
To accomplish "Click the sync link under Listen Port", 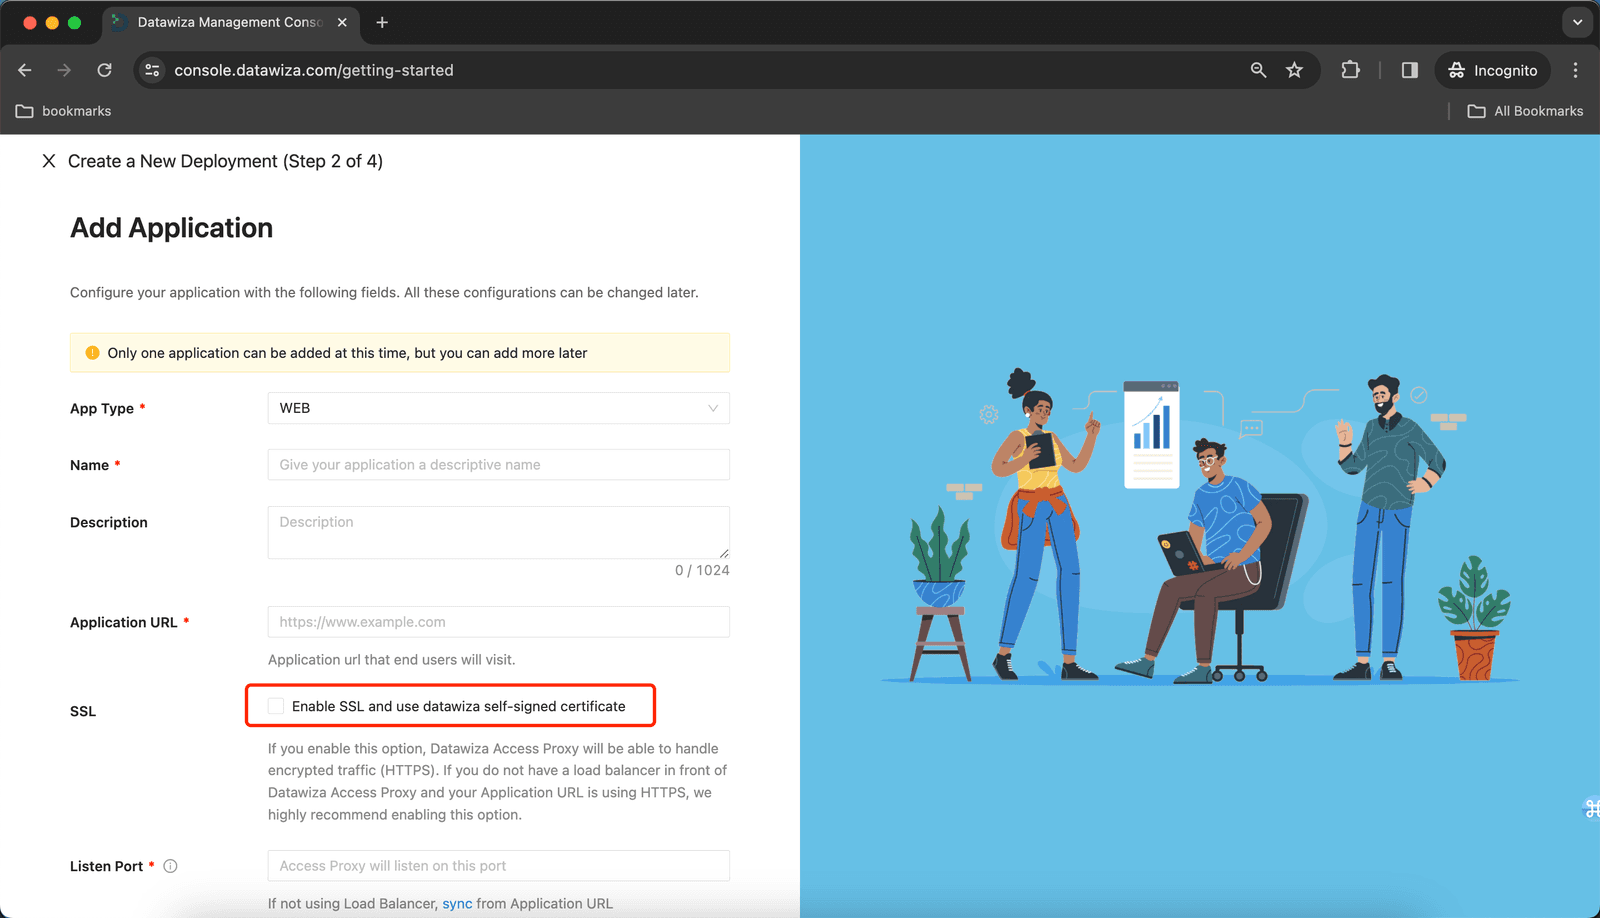I will point(457,903).
